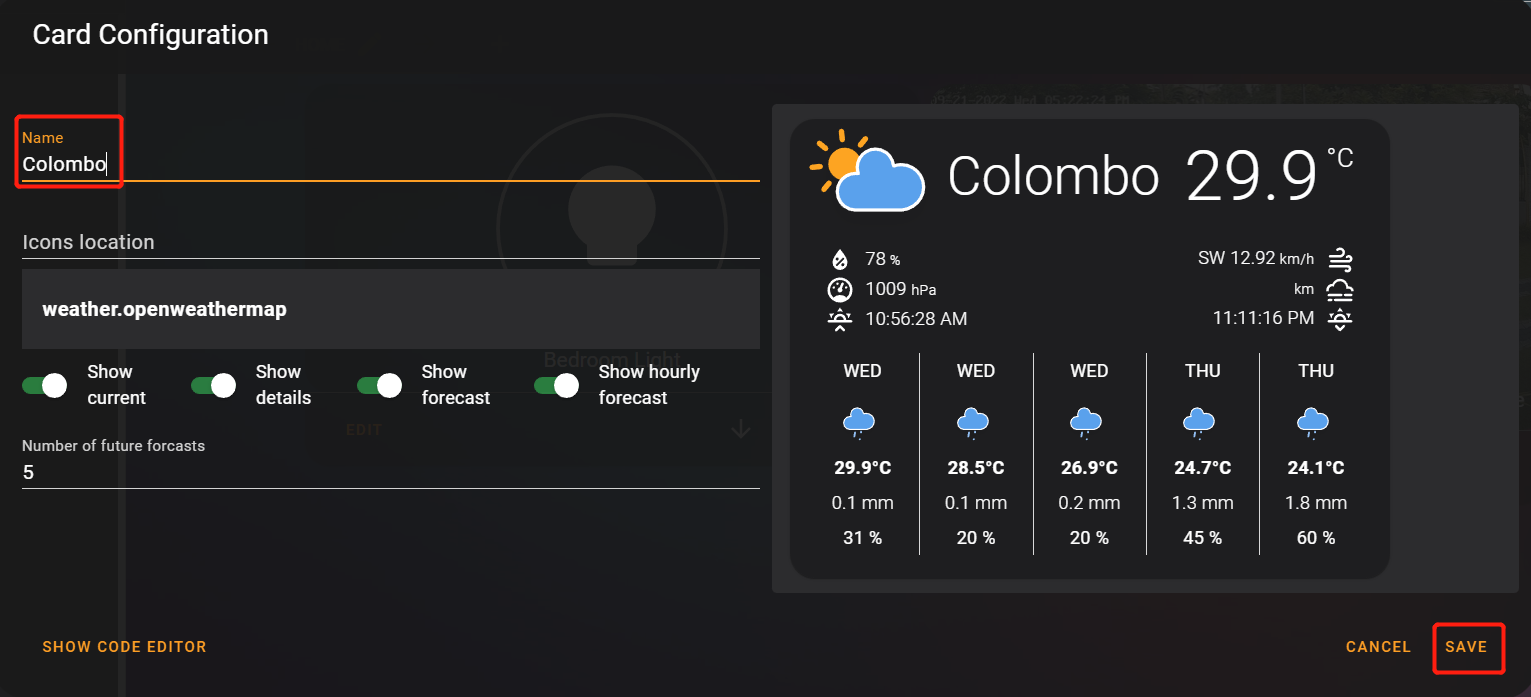Open the weather.openweathermap entity selector

pyautogui.click(x=391, y=309)
